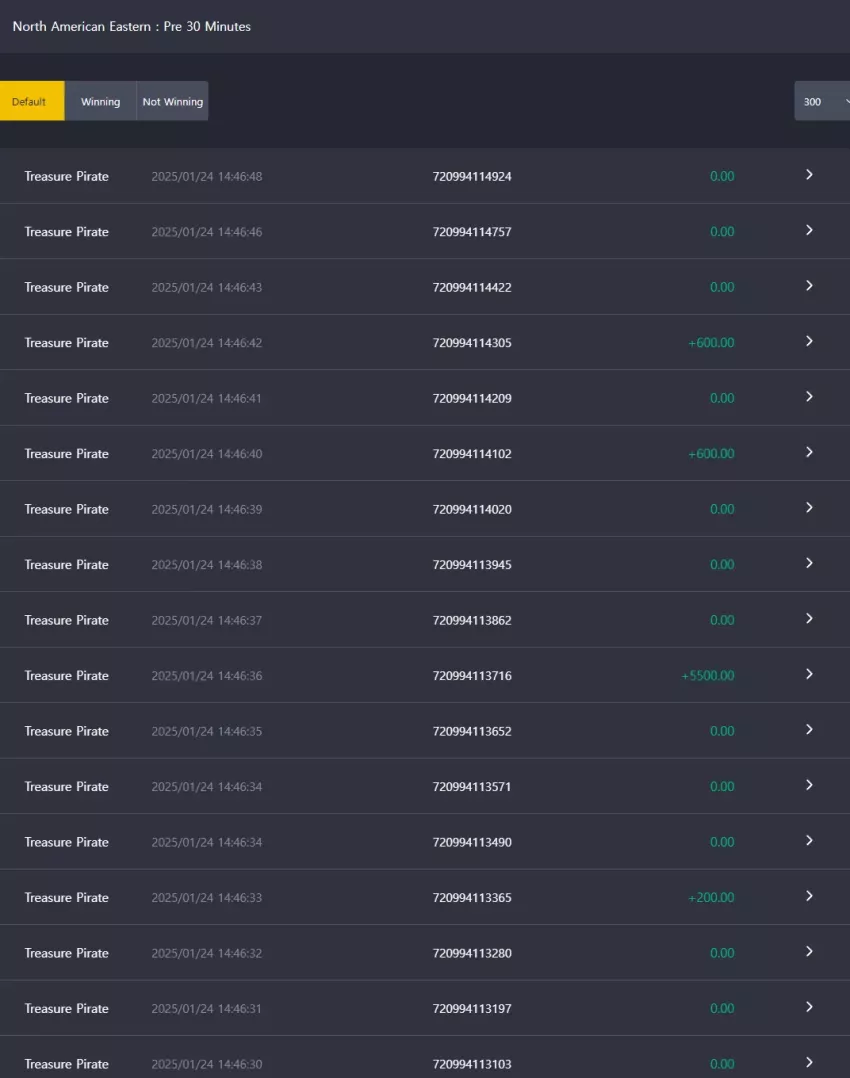Filter by Not Winning records
Viewport: 850px width, 1078px height.
(173, 101)
